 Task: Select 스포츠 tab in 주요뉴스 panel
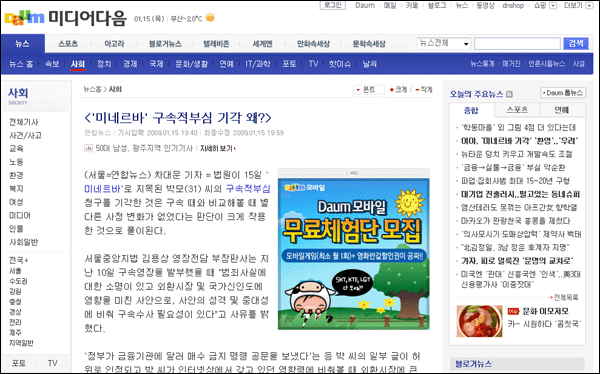pos(517,110)
